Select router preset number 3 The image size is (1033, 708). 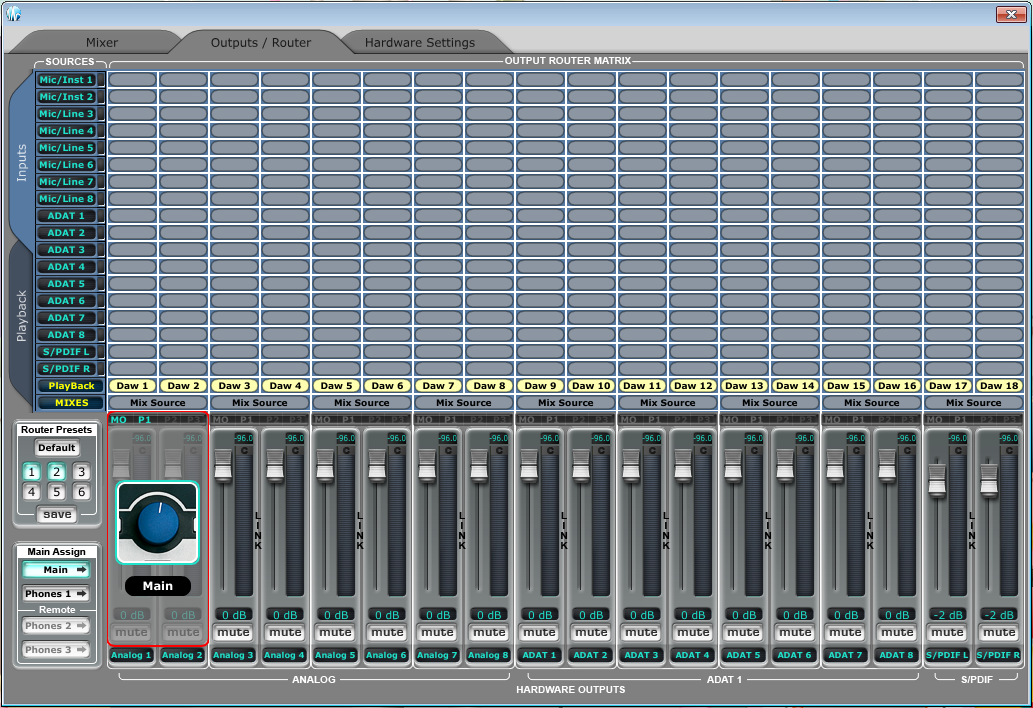point(81,472)
